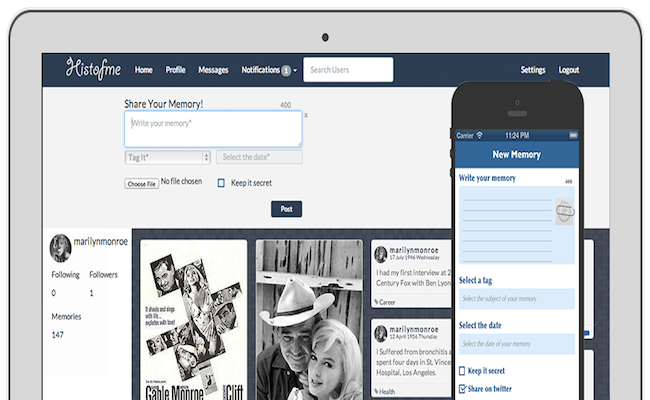
Task: Tap the phone's memory text area
Action: (x=517, y=225)
